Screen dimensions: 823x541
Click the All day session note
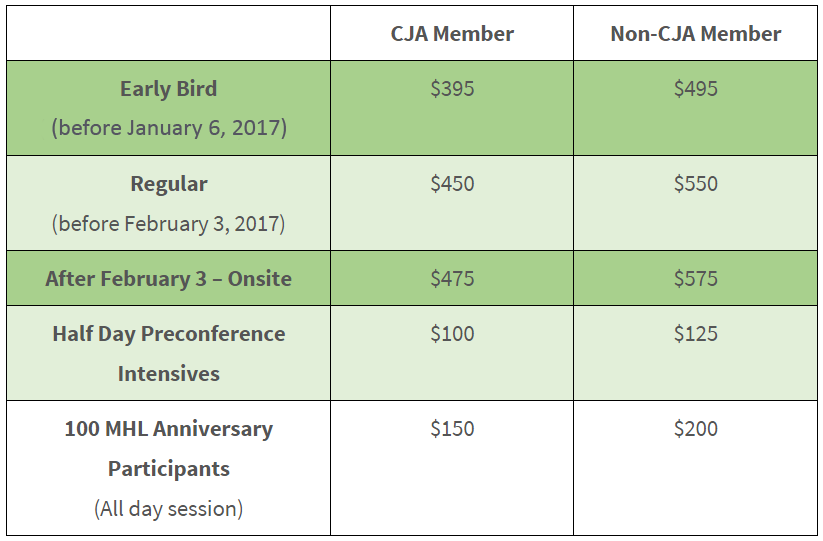pos(168,508)
